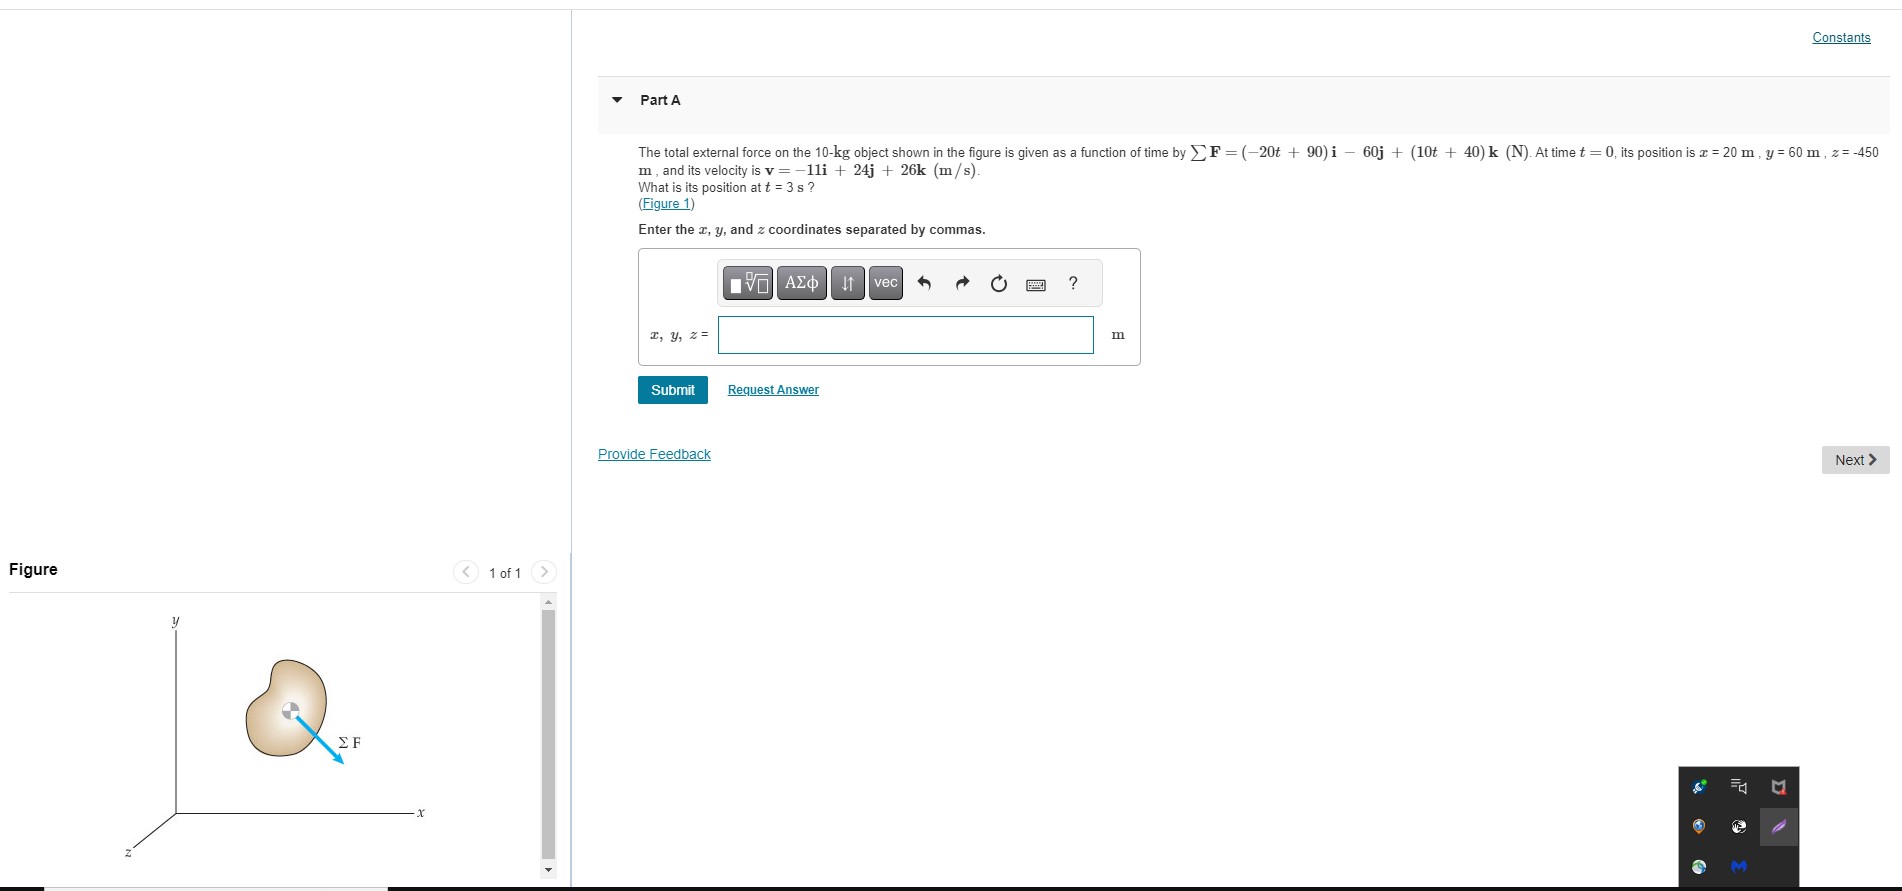Click the figure panel scrollbar down arrow
The image size is (1902, 891).
click(x=548, y=870)
